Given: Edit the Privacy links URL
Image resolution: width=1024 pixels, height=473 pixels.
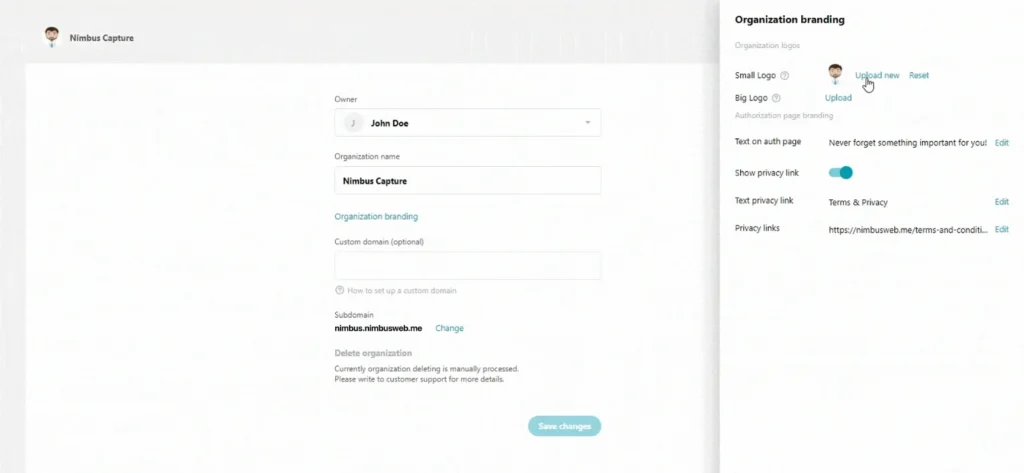Looking at the screenshot, I should point(1002,229).
